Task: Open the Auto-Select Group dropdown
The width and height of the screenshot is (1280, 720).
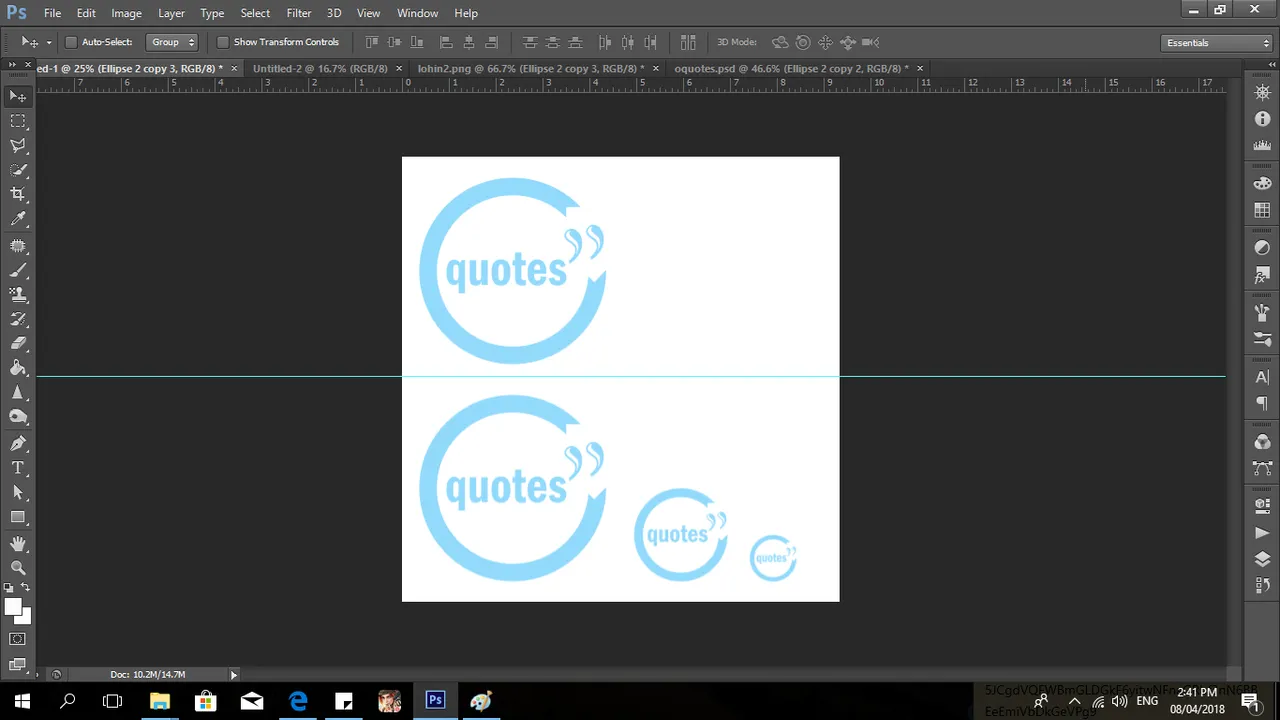Action: click(x=172, y=42)
